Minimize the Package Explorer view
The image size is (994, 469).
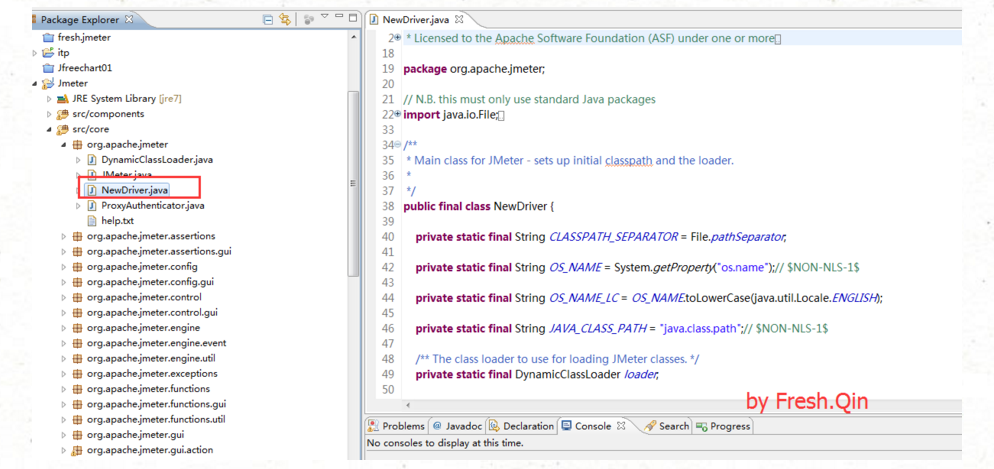339,16
